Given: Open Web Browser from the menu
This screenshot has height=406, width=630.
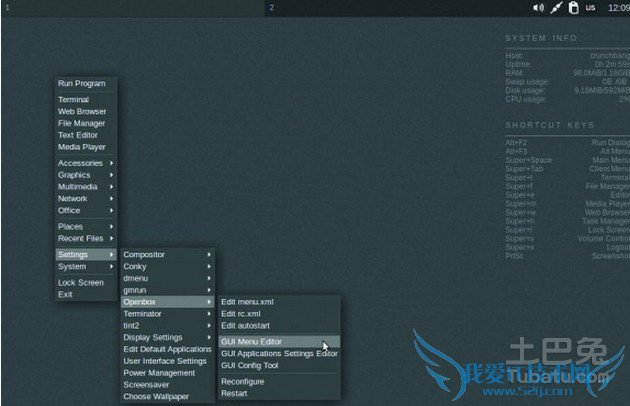Looking at the screenshot, I should click(86, 111).
